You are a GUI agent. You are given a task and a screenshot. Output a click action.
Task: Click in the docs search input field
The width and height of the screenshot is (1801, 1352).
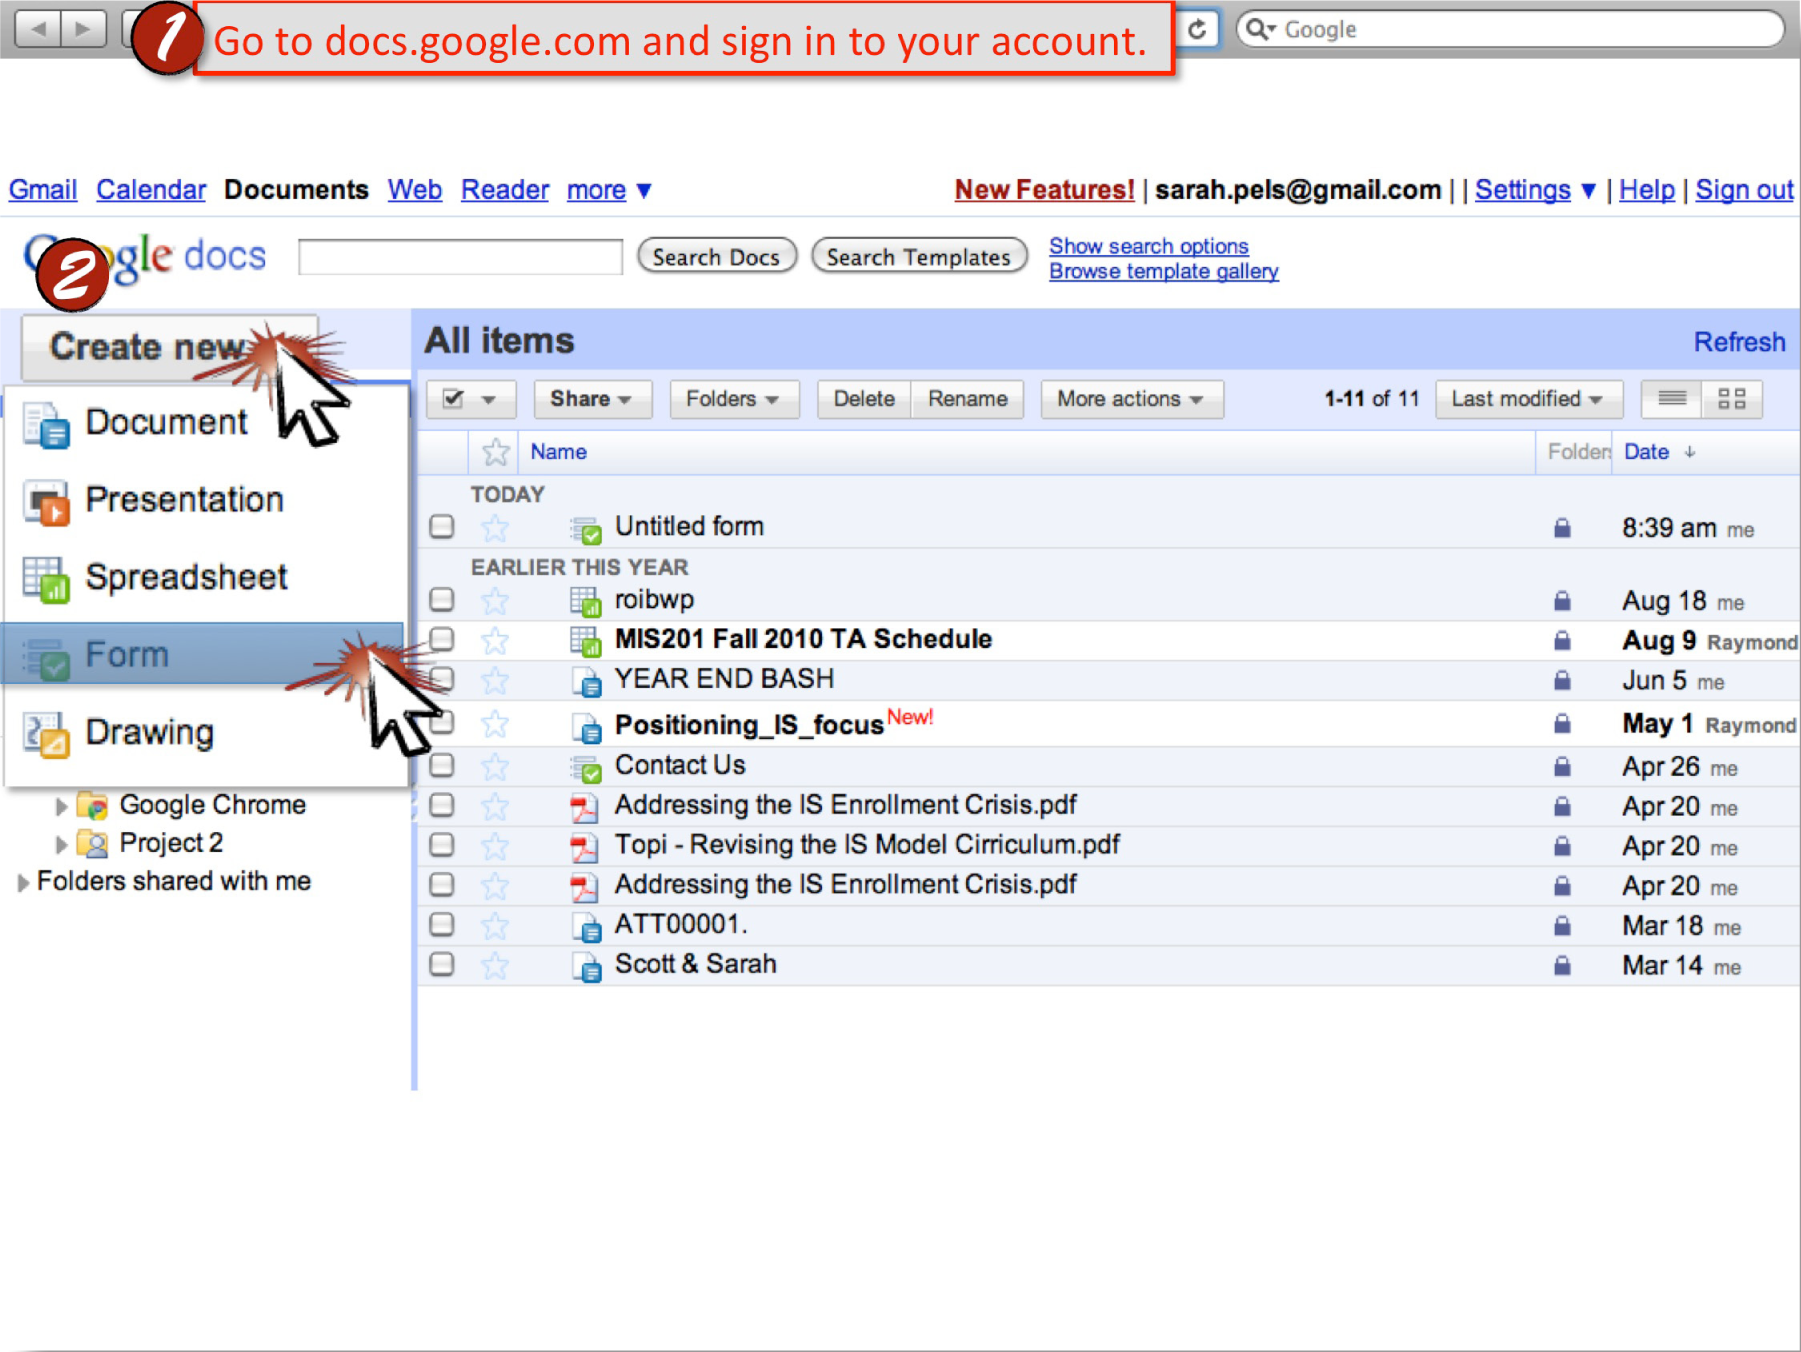click(460, 257)
